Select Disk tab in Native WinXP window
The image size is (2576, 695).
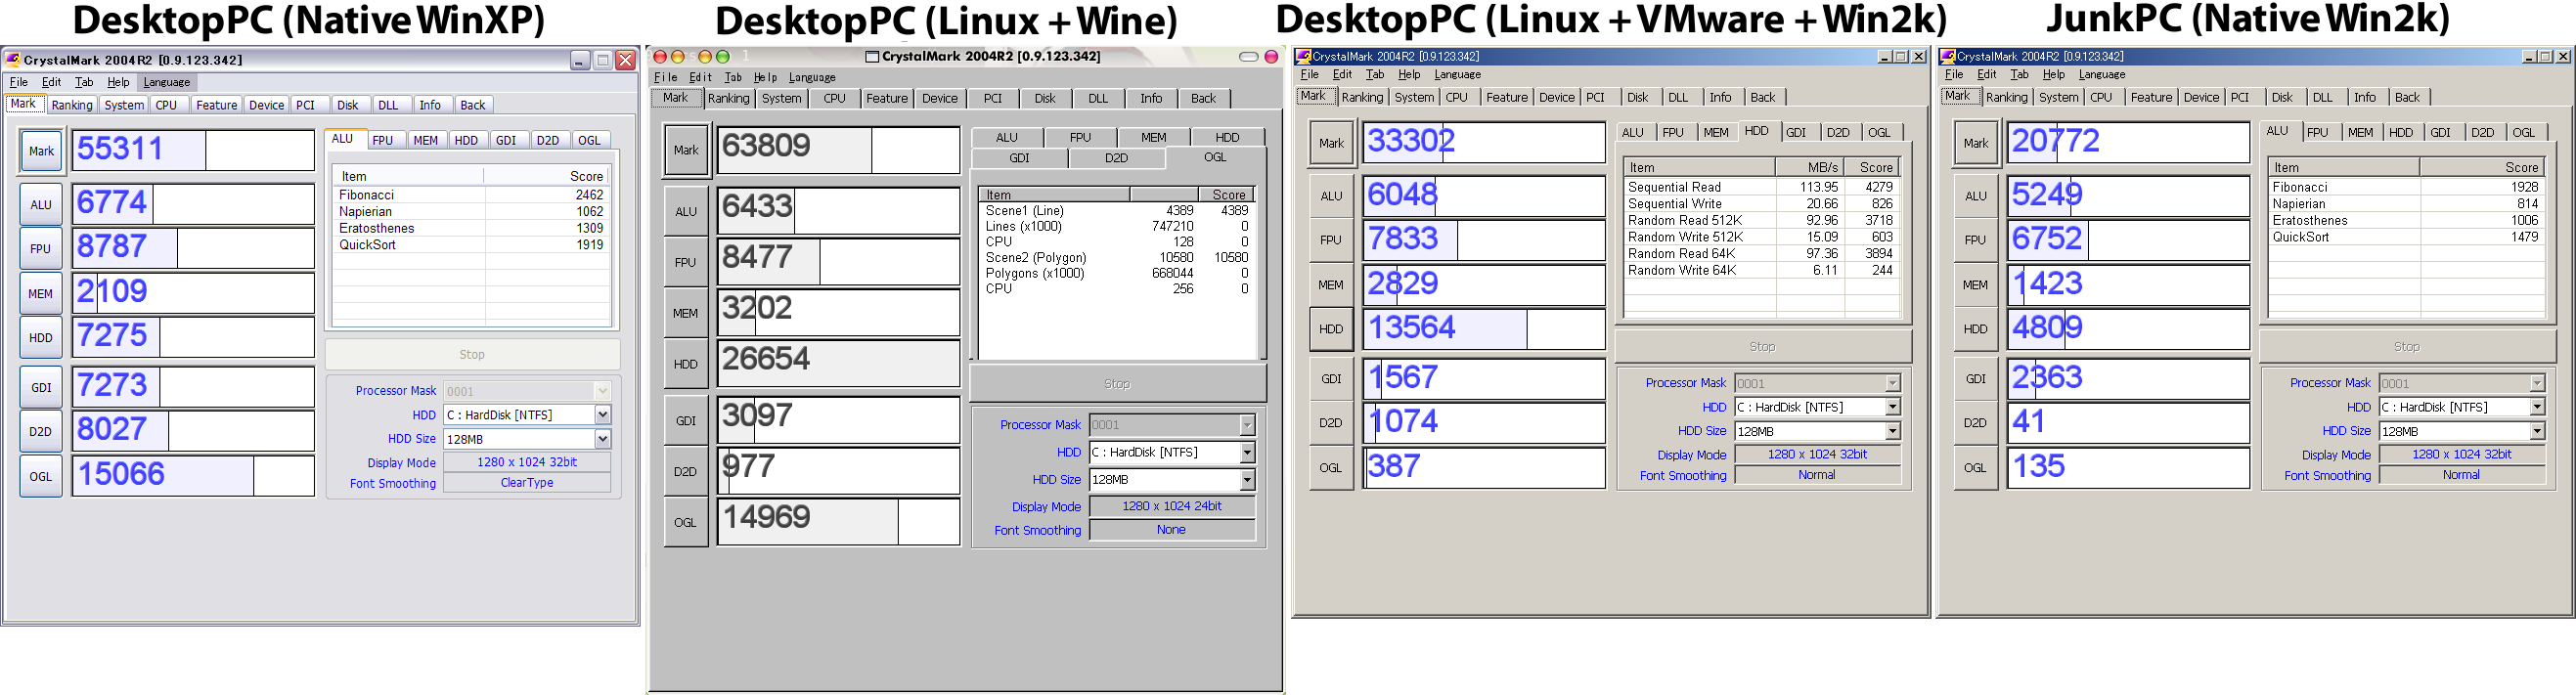(x=347, y=105)
